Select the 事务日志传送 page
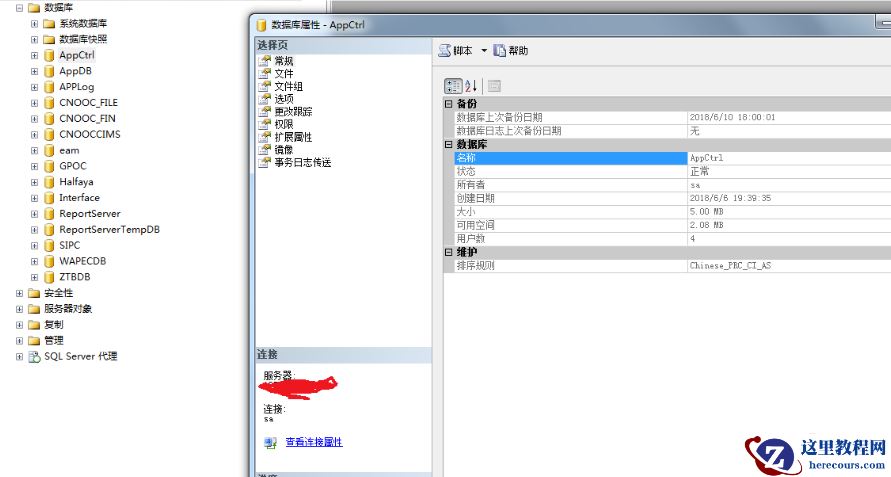The height and width of the screenshot is (477, 891). [302, 162]
